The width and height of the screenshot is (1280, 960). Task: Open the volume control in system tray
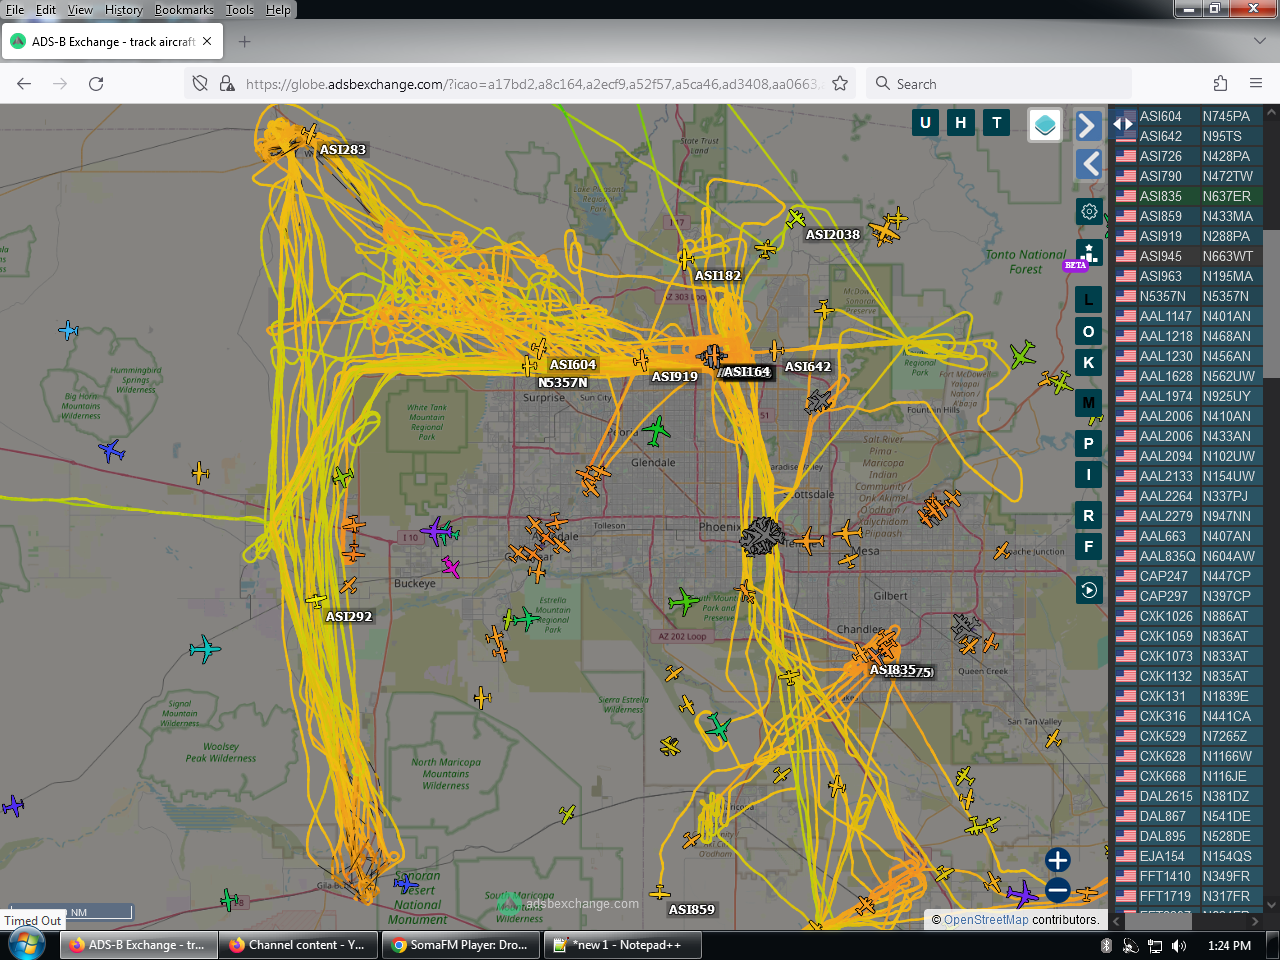tap(1179, 945)
